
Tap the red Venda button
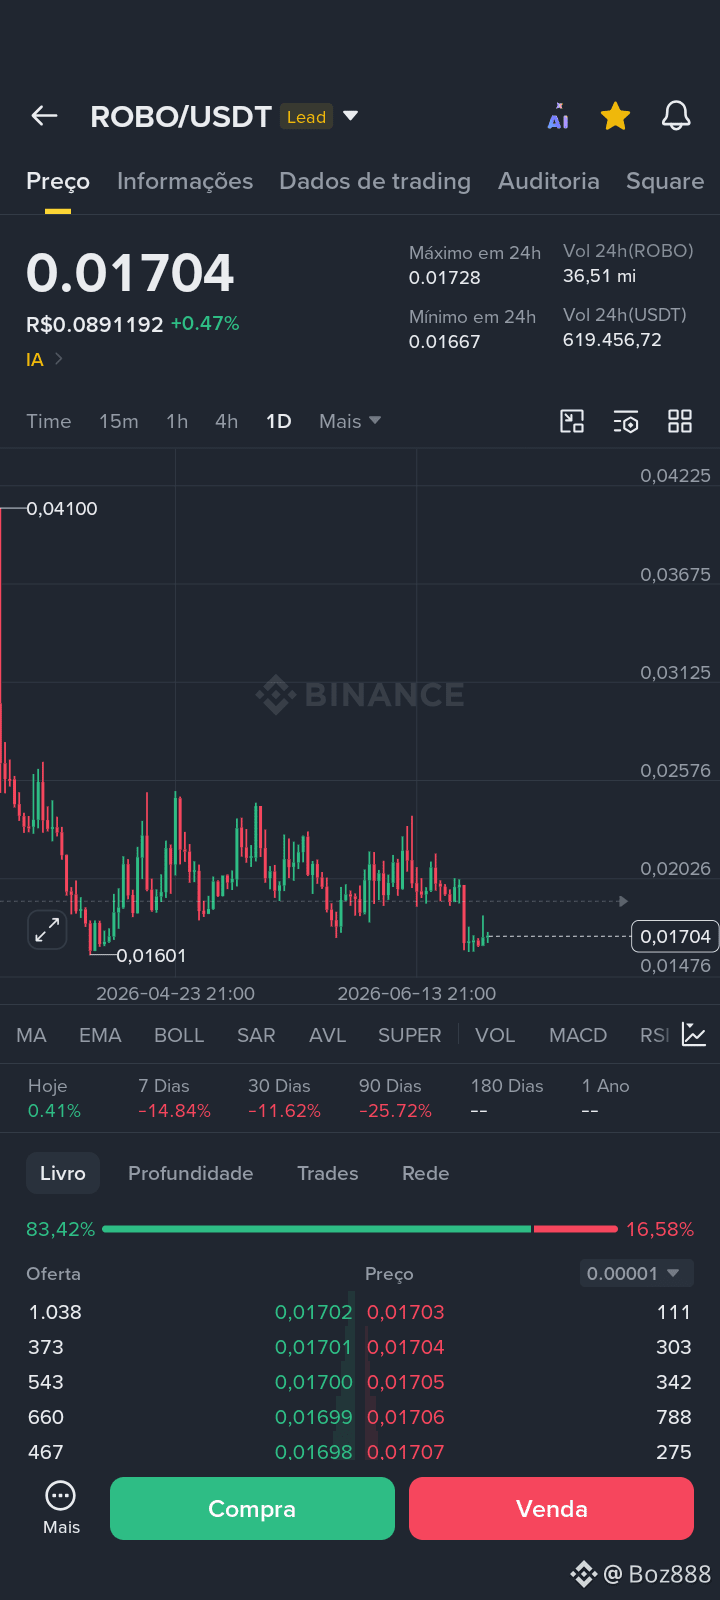coord(551,1509)
